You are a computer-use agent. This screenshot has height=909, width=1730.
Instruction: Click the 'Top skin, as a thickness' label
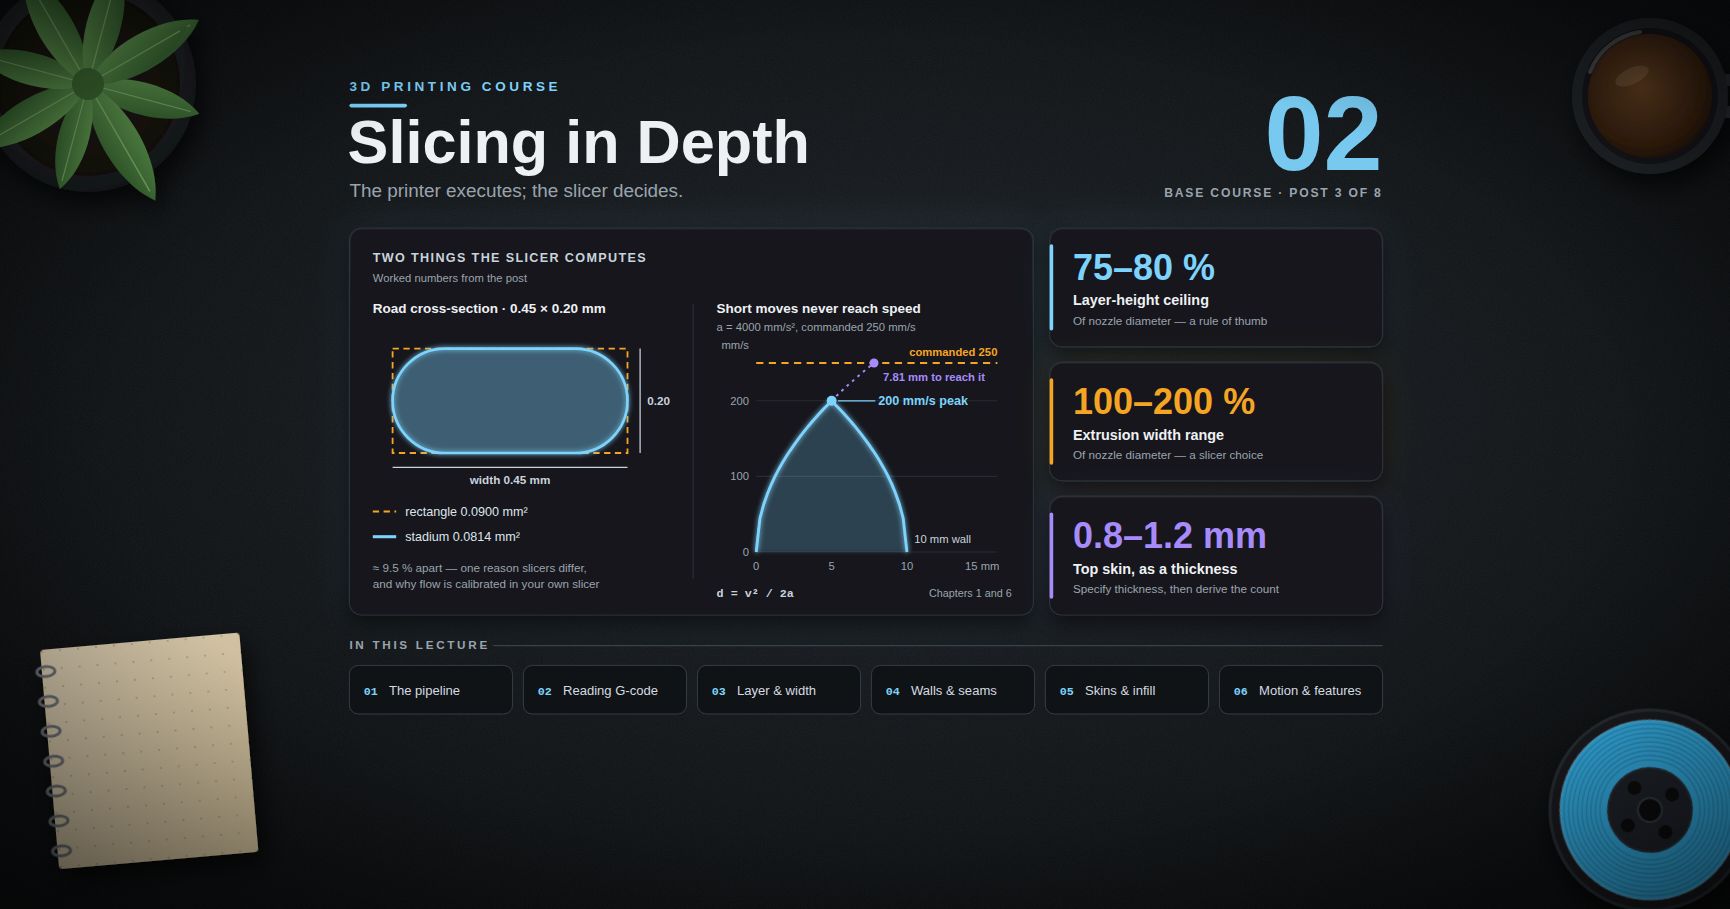click(1155, 569)
